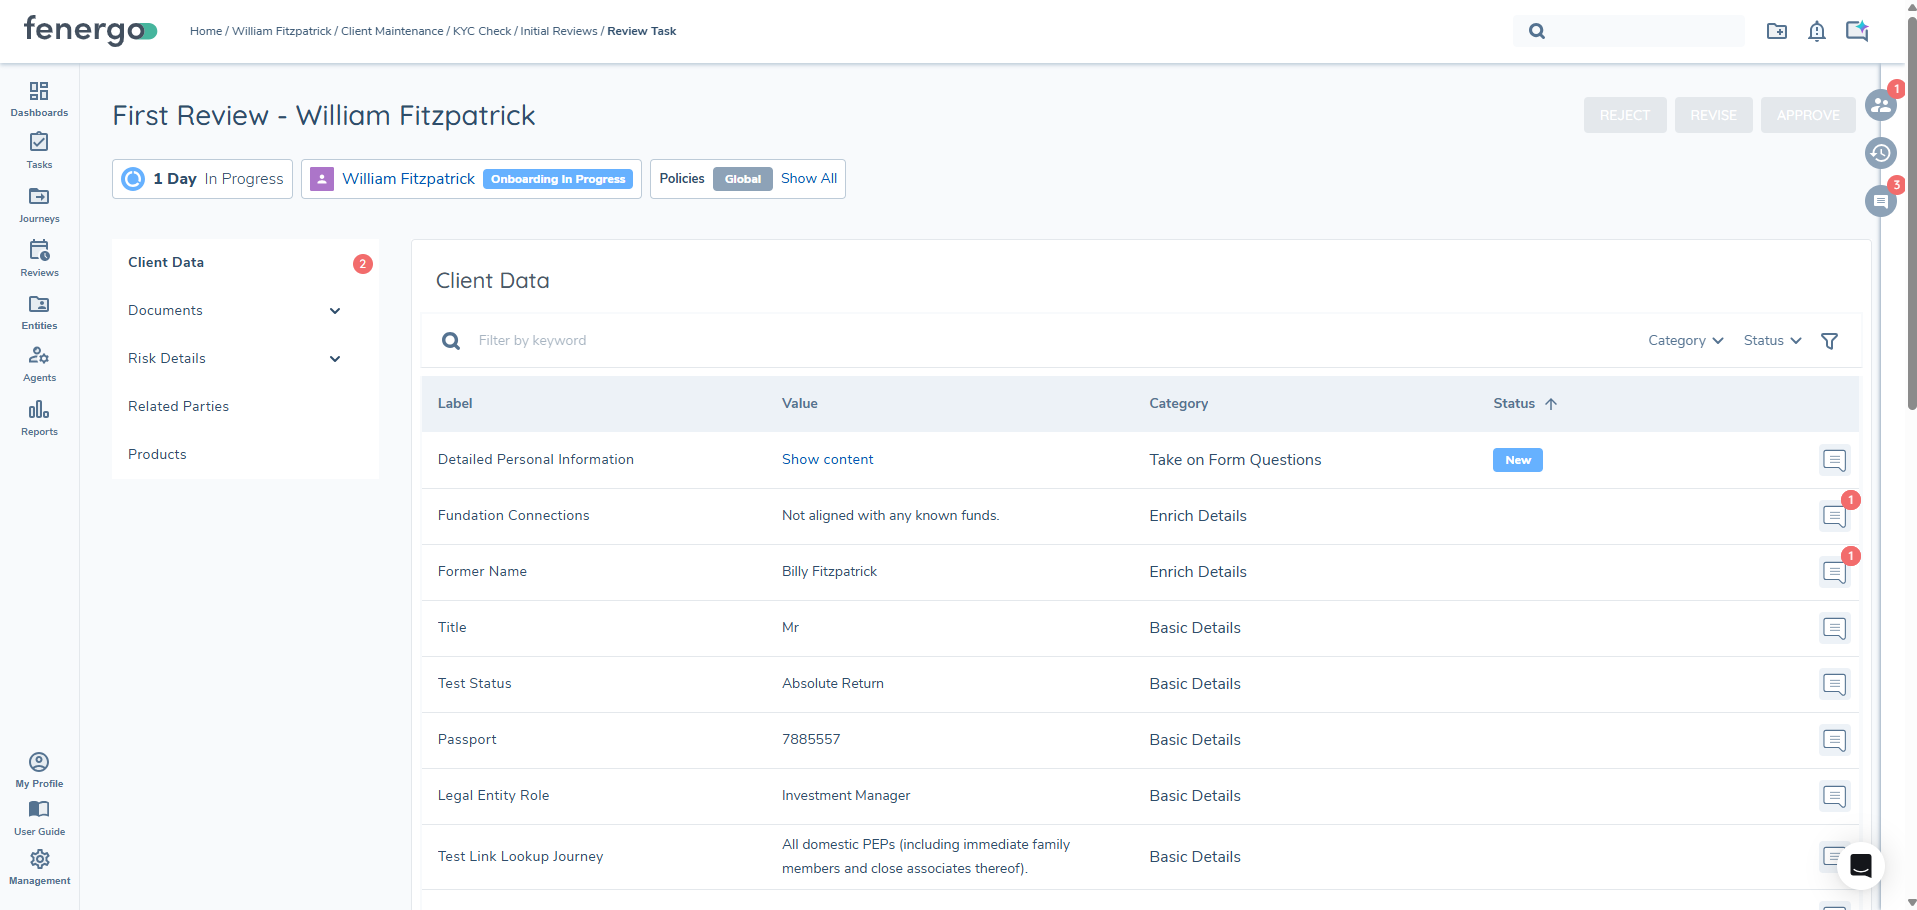Open the team members icon with badge
1917x910 pixels.
coord(1880,105)
